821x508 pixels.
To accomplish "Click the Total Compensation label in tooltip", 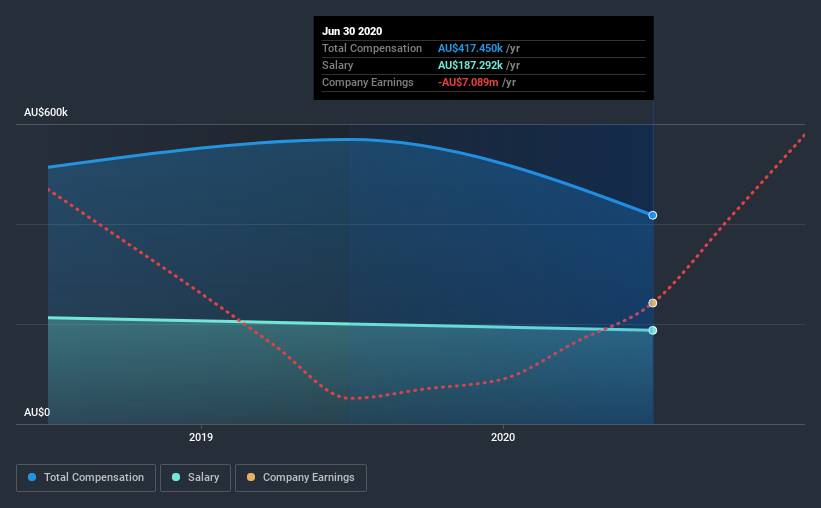I will (372, 48).
